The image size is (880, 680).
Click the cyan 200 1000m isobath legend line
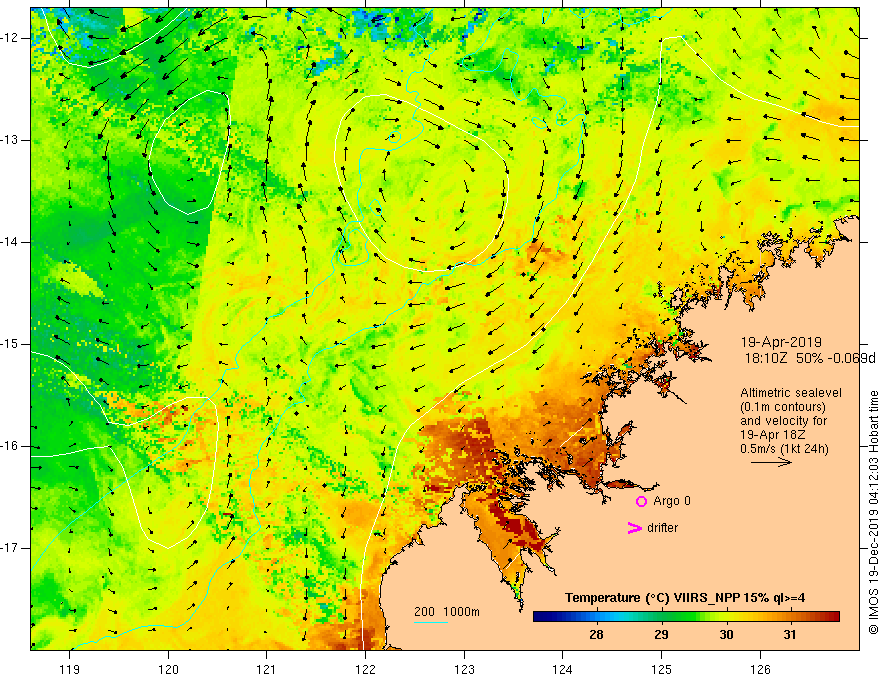coord(430,622)
